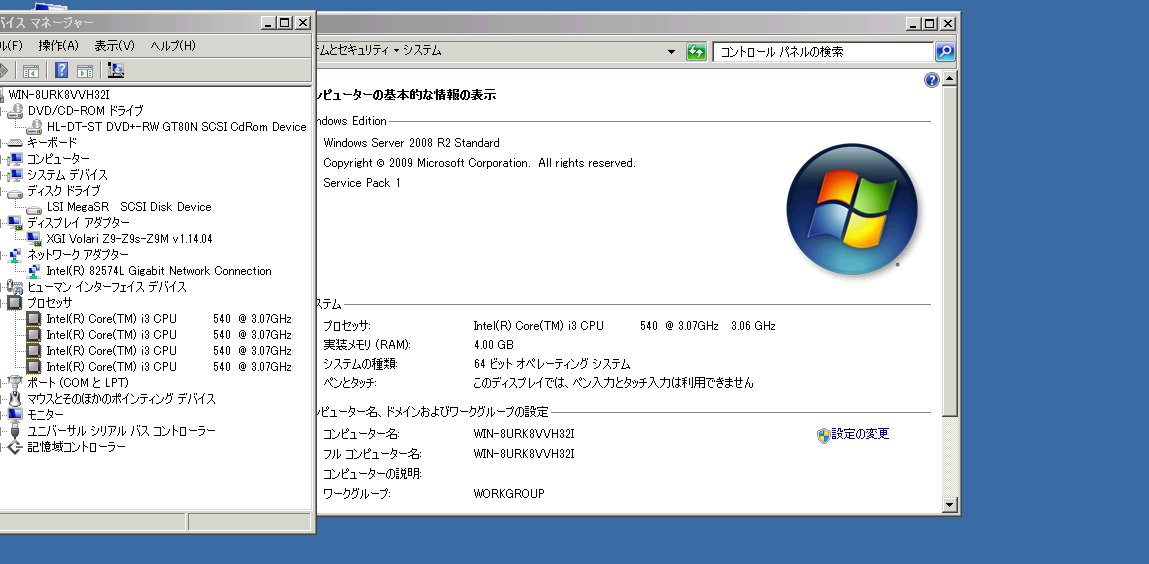Open the 表示(V) menu
Image resolution: width=1149 pixels, height=564 pixels.
114,45
